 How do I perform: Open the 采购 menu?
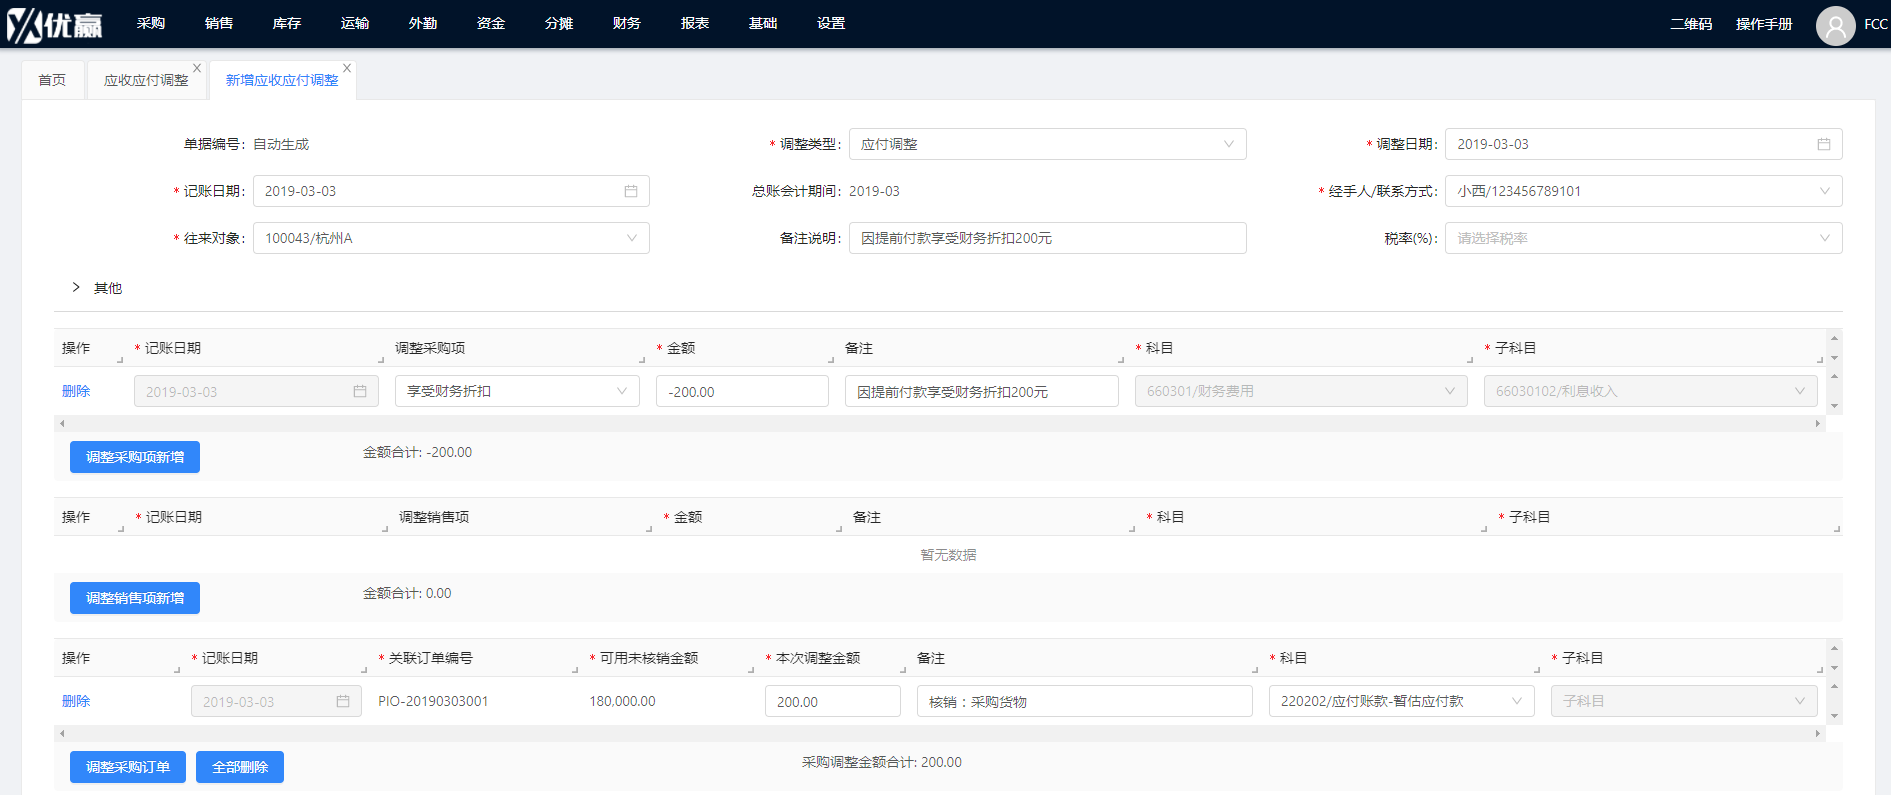click(x=151, y=23)
